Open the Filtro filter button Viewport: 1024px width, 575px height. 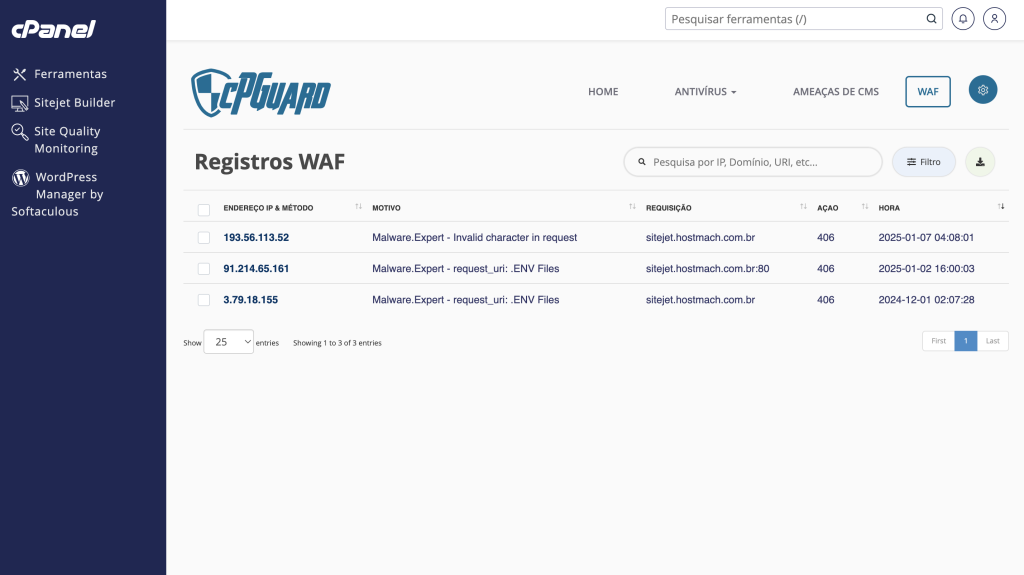pos(923,162)
